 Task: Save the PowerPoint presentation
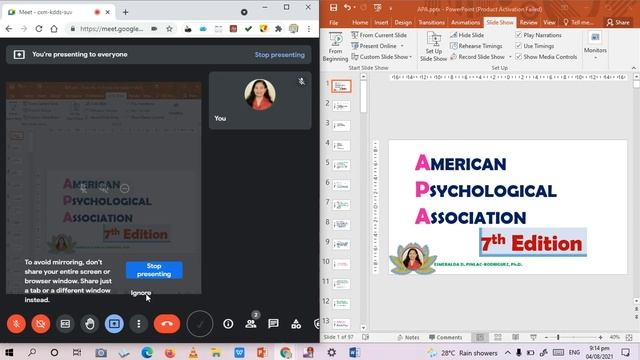click(x=333, y=7)
